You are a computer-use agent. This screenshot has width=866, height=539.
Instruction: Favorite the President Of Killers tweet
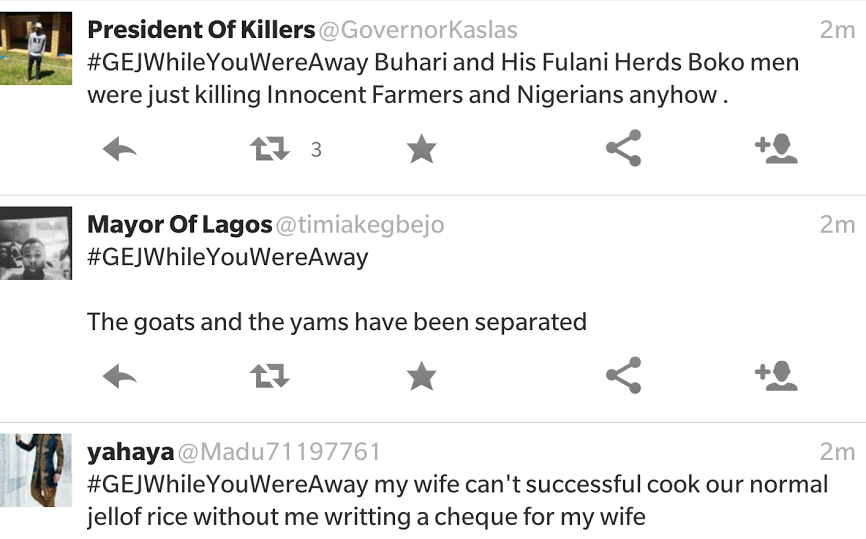[x=422, y=150]
